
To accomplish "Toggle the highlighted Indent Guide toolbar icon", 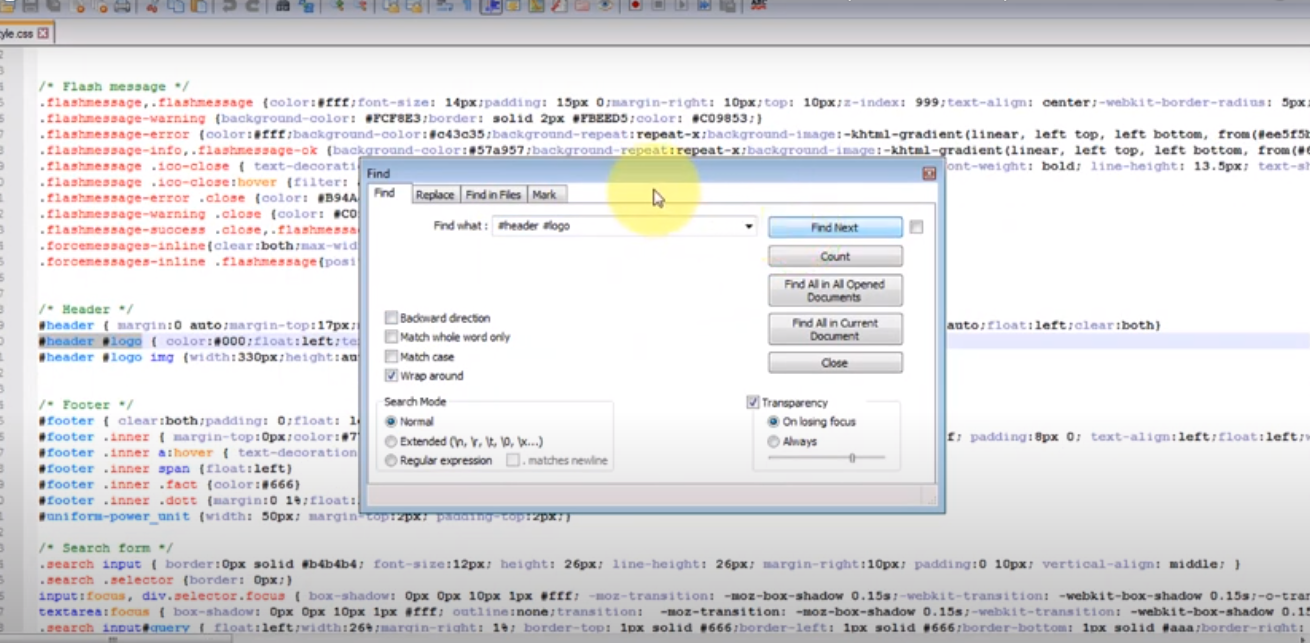I will point(490,5).
